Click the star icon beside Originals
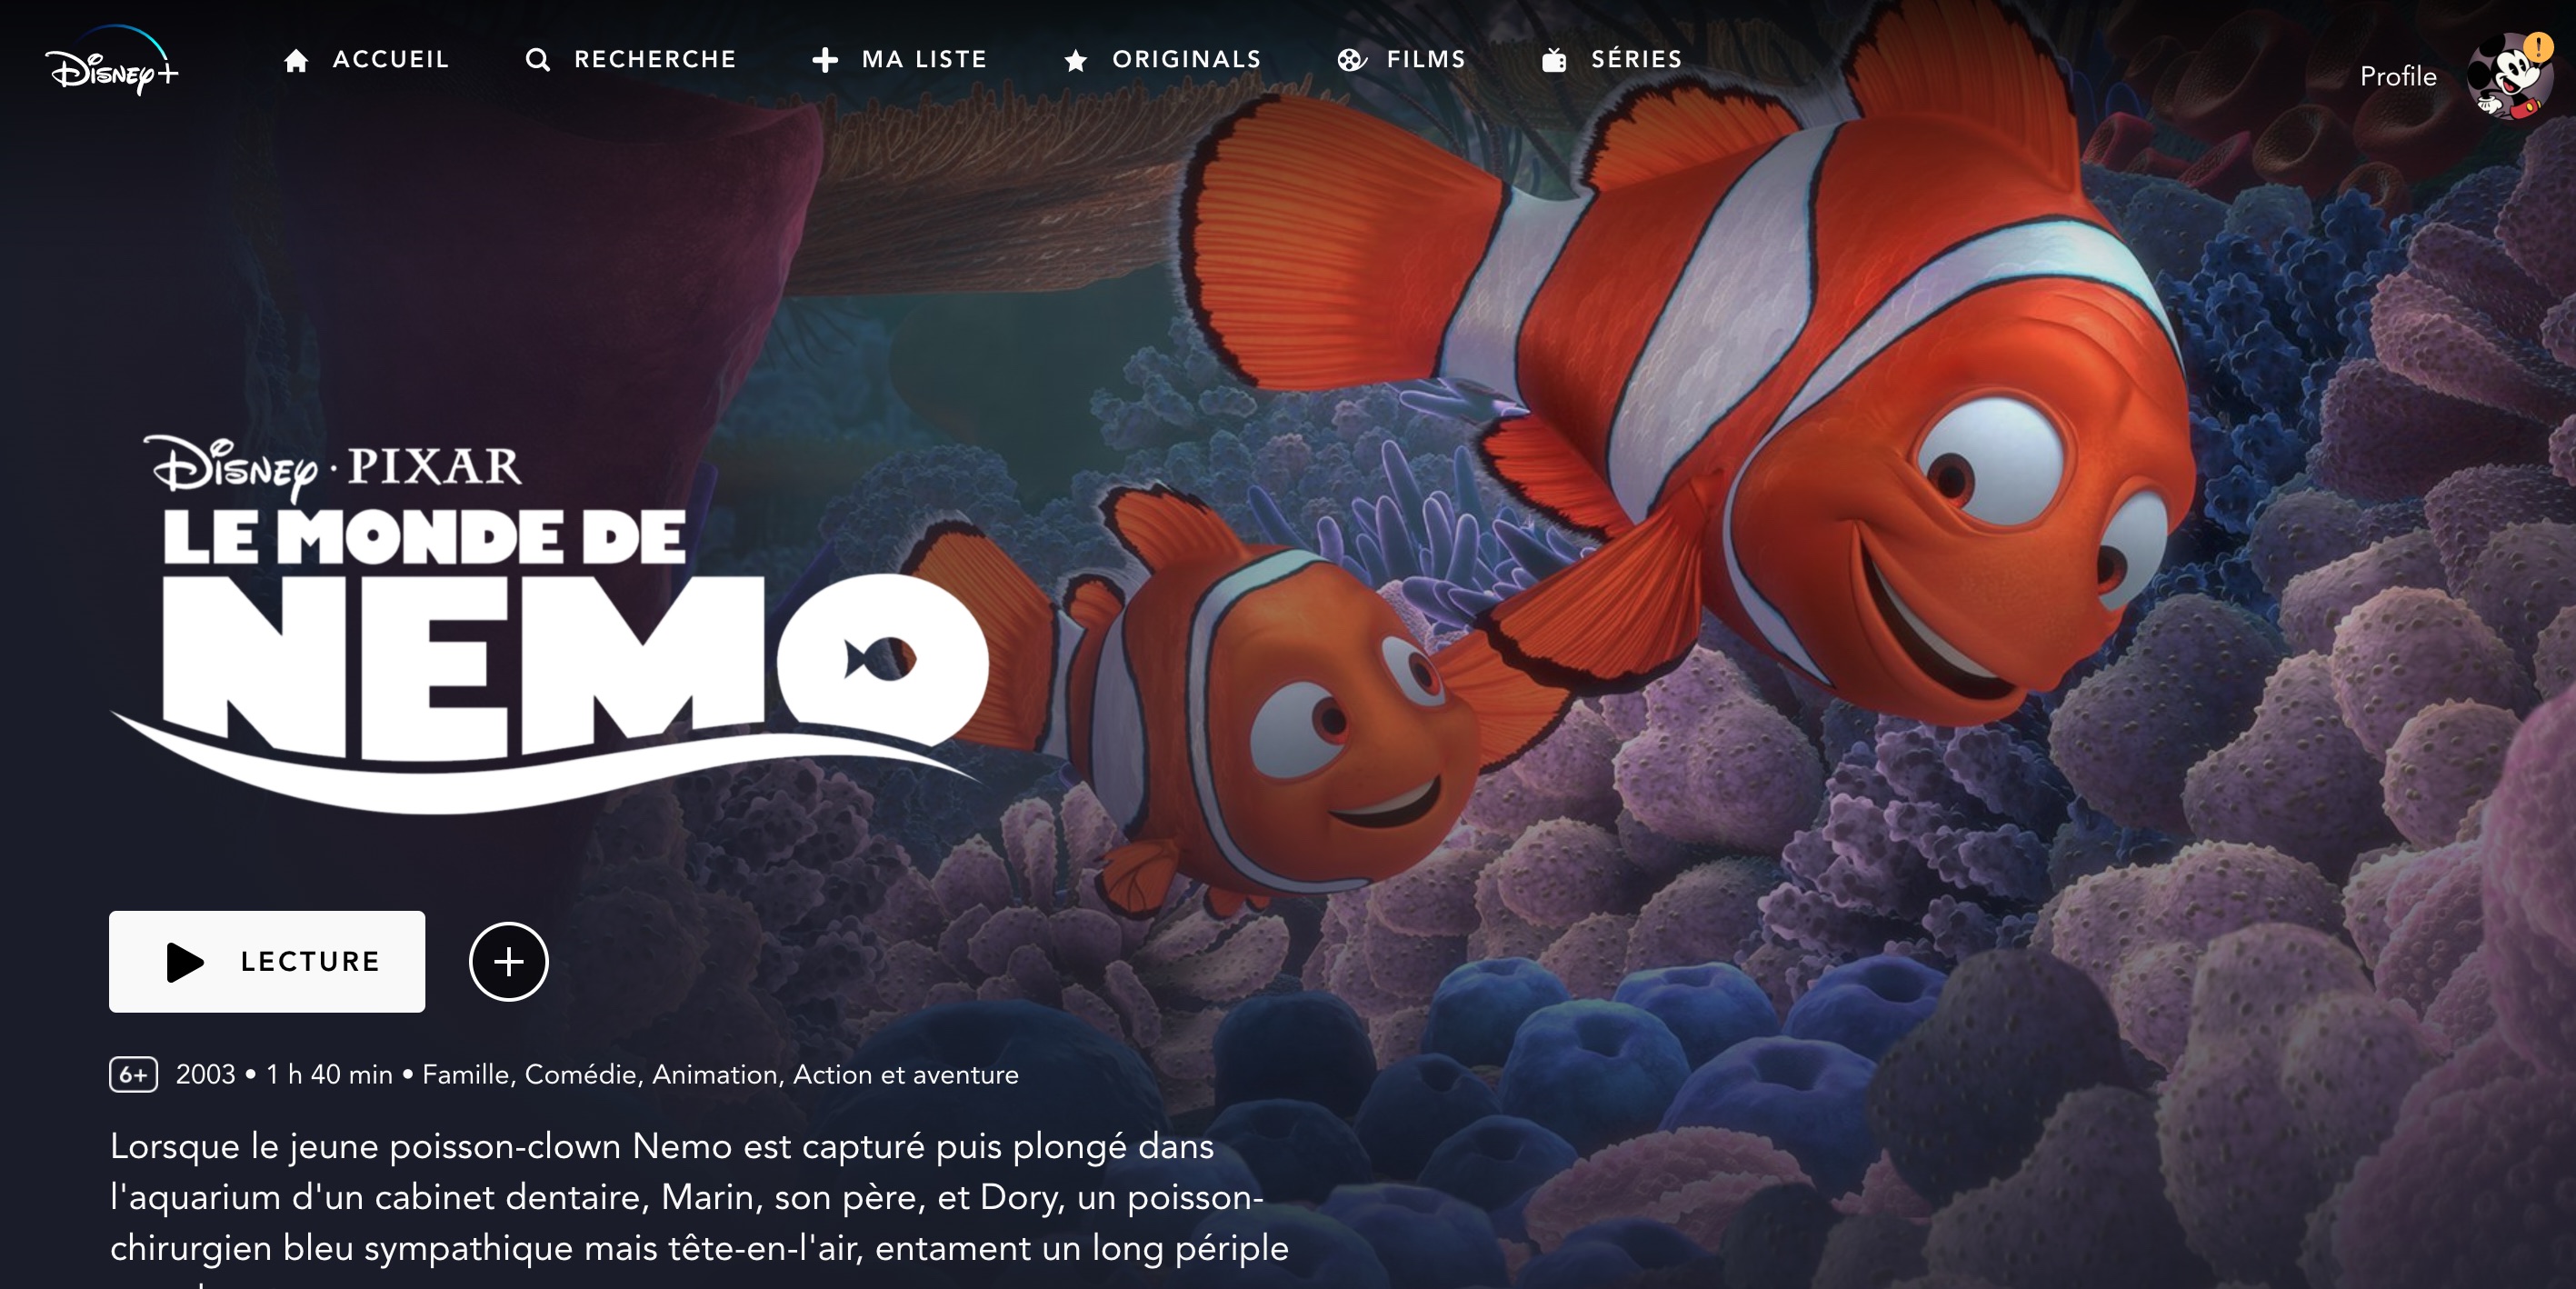The height and width of the screenshot is (1289, 2576). tap(1076, 60)
